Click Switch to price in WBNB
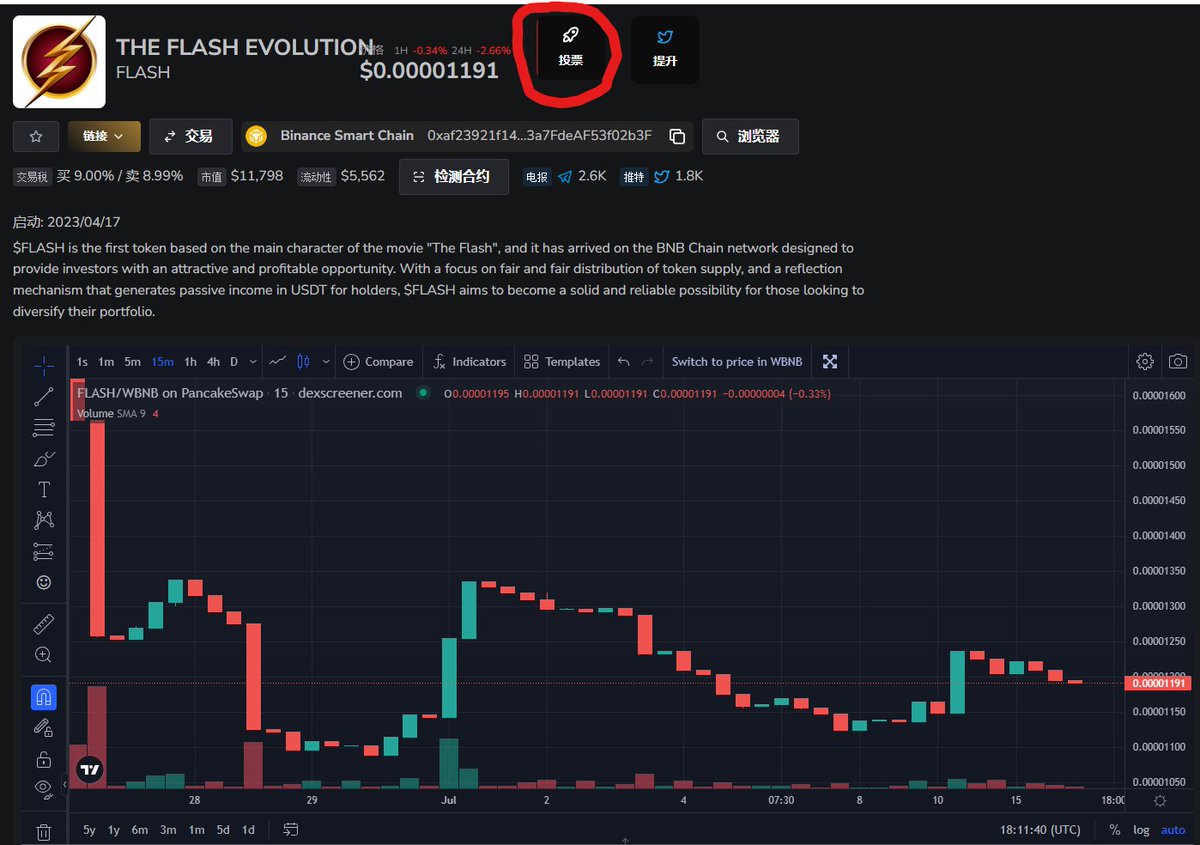This screenshot has width=1200, height=845. click(x=737, y=362)
